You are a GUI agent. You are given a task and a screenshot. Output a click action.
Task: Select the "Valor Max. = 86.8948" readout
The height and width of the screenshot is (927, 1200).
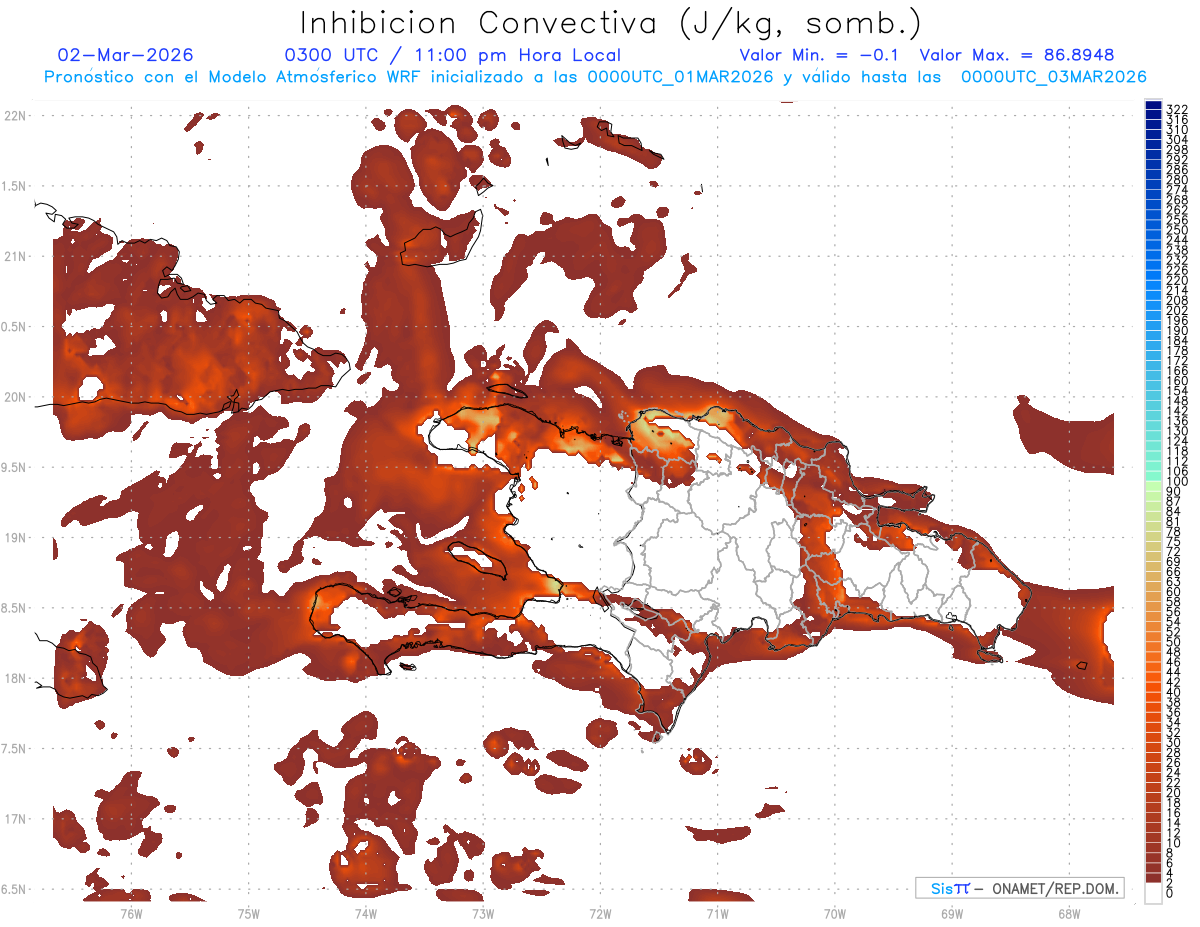coord(1017,55)
